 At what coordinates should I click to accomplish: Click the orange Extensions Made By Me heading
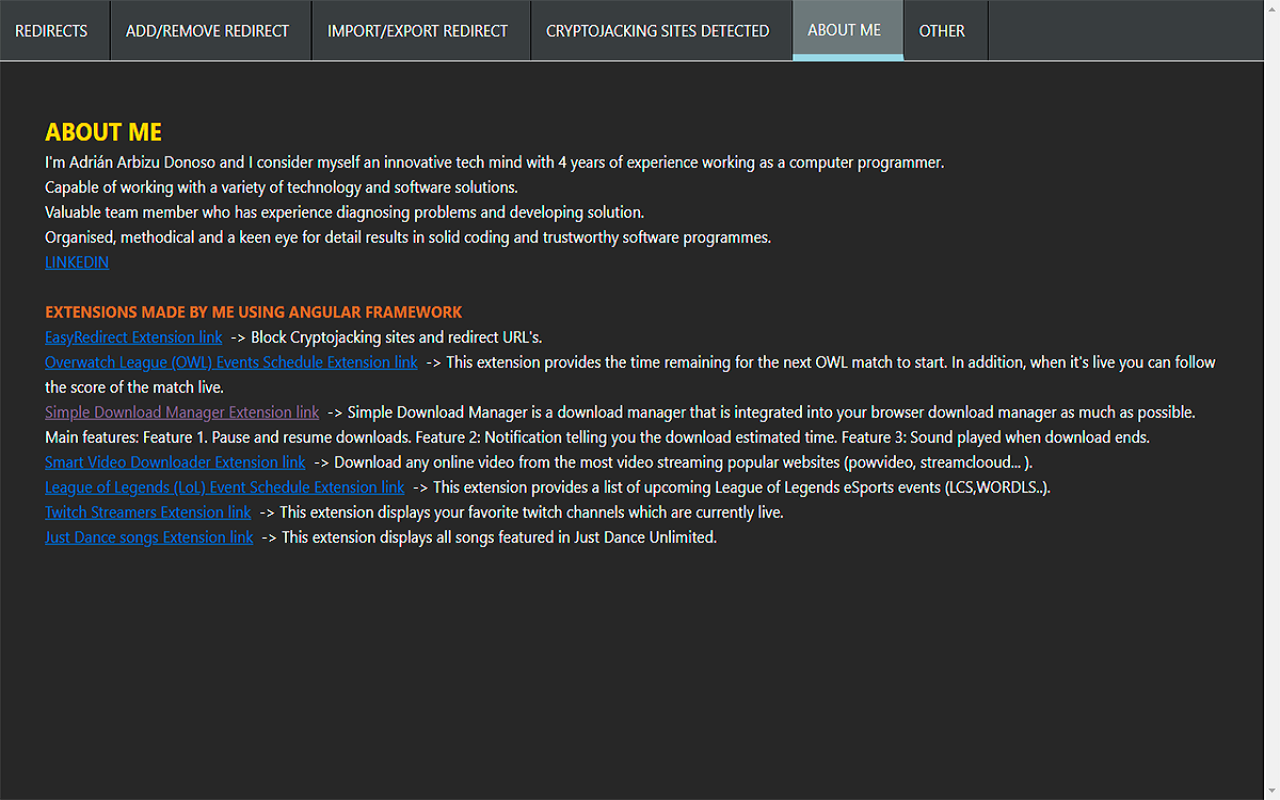point(253,312)
